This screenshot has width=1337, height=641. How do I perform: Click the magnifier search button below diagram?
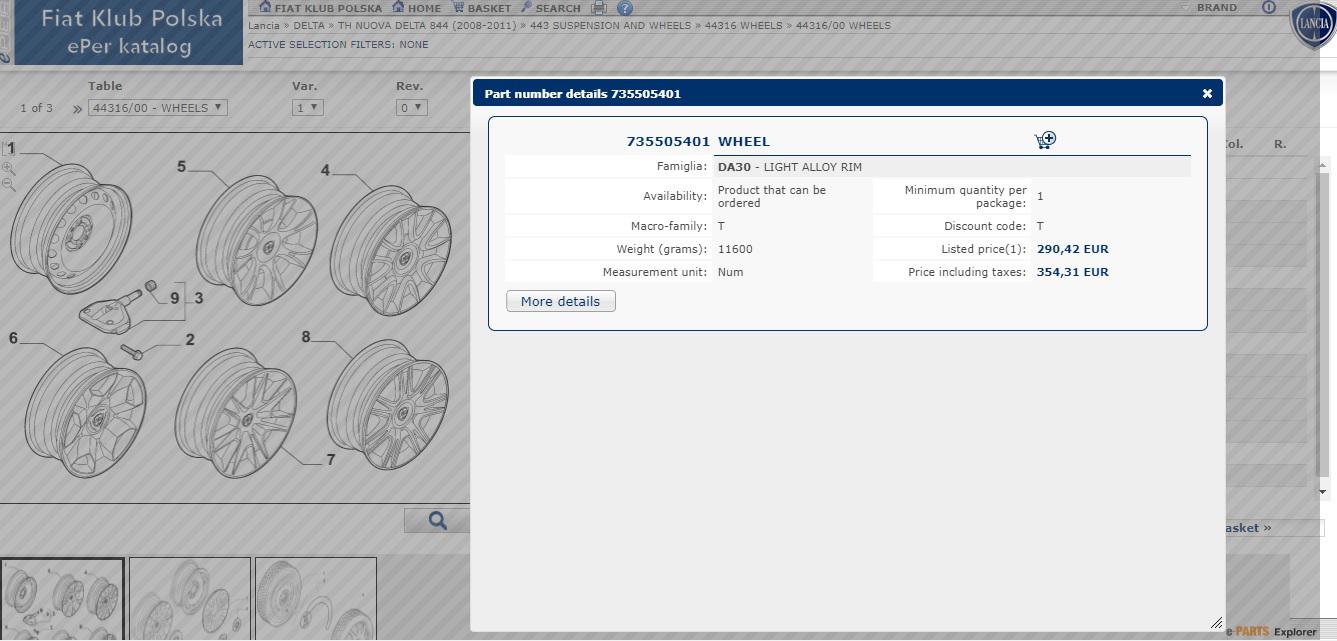(437, 520)
